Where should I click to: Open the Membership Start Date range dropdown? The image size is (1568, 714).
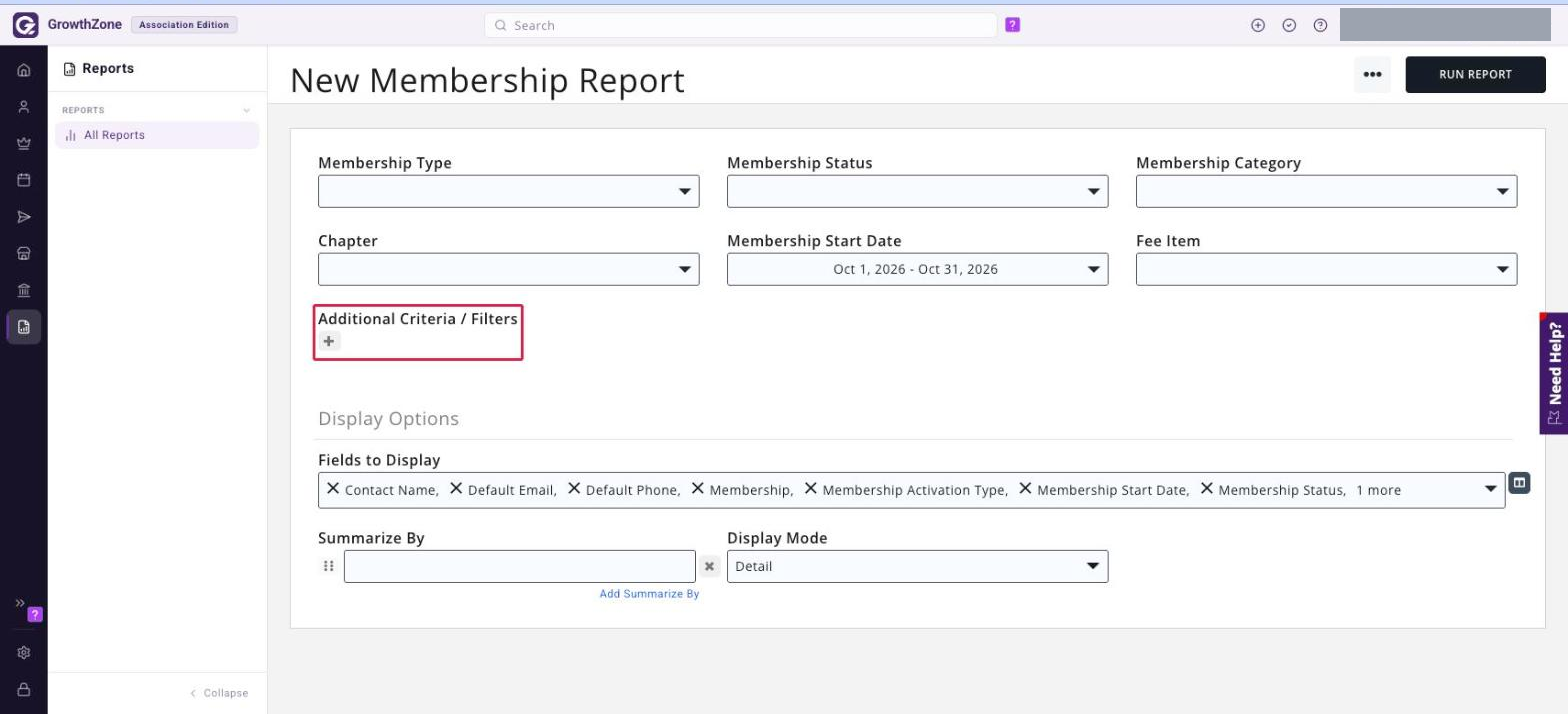(x=917, y=269)
